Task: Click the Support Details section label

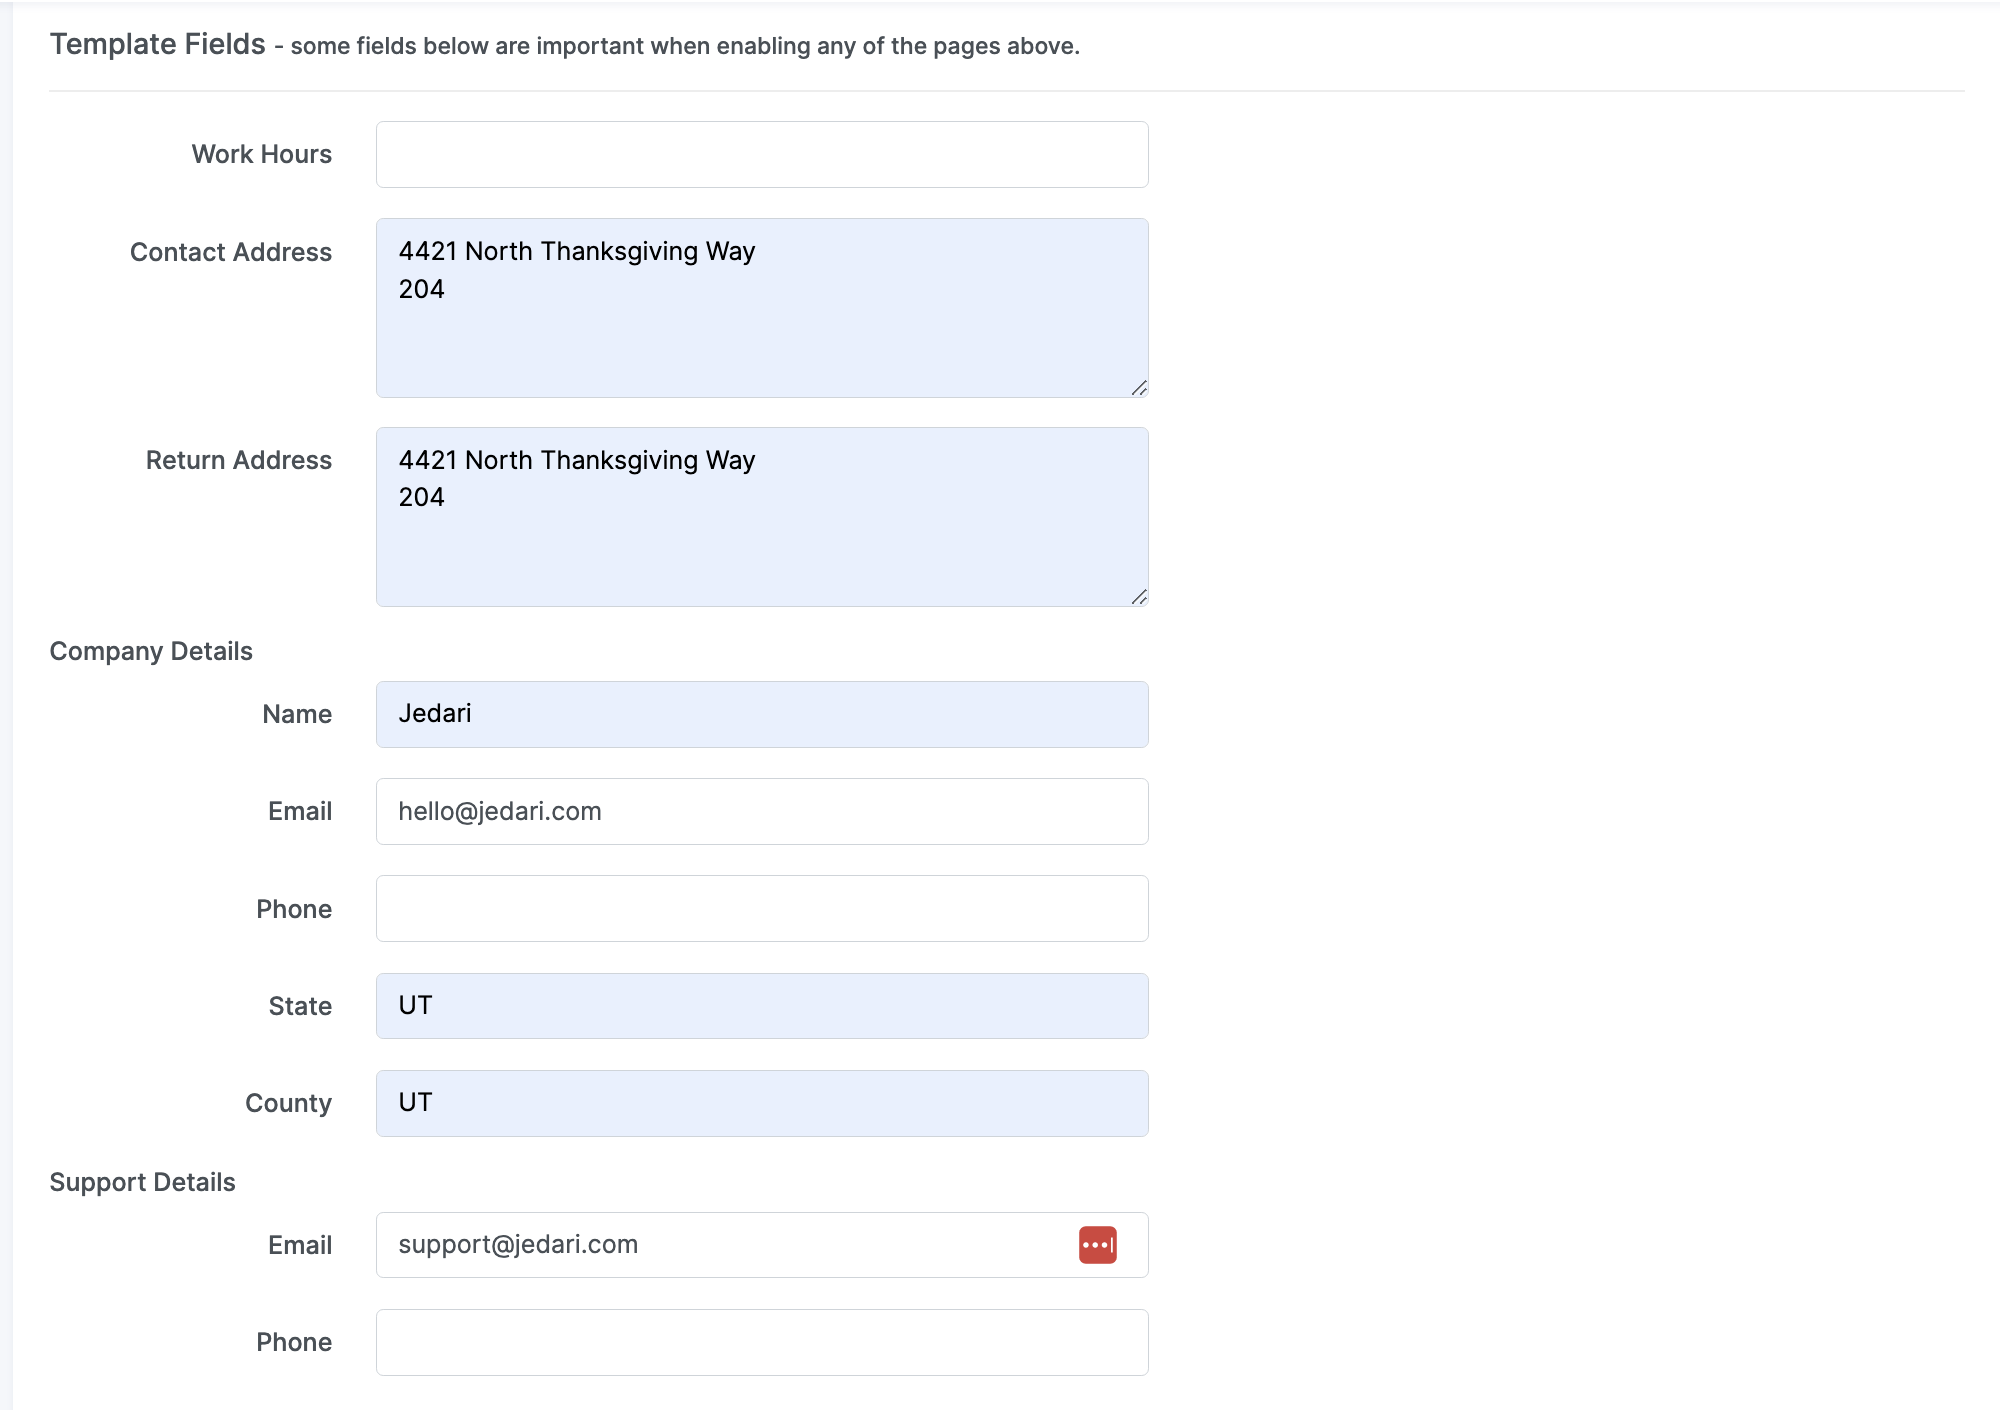Action: (143, 1182)
